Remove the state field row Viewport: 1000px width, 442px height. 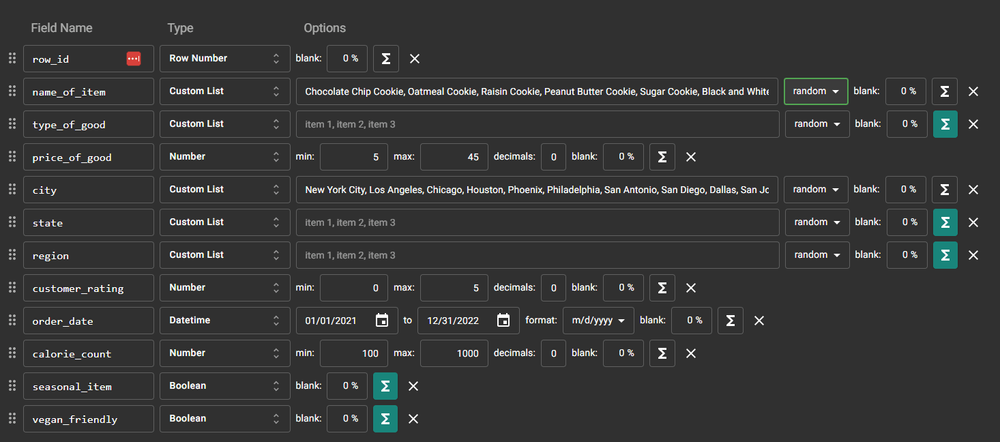click(973, 223)
